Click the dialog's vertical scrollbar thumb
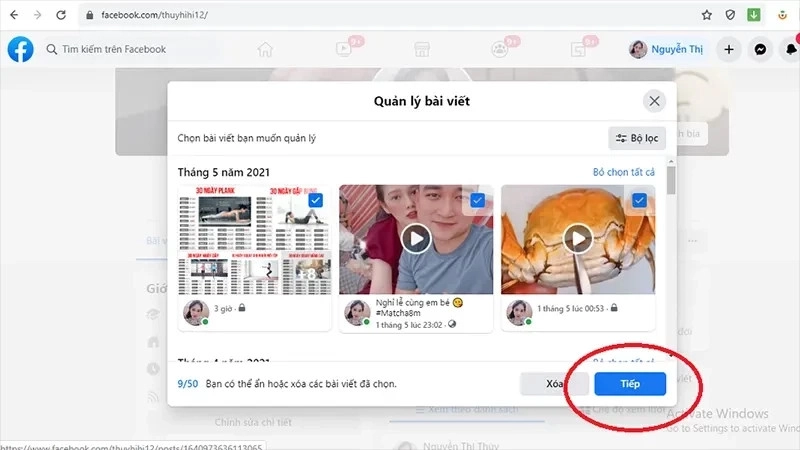 point(671,180)
